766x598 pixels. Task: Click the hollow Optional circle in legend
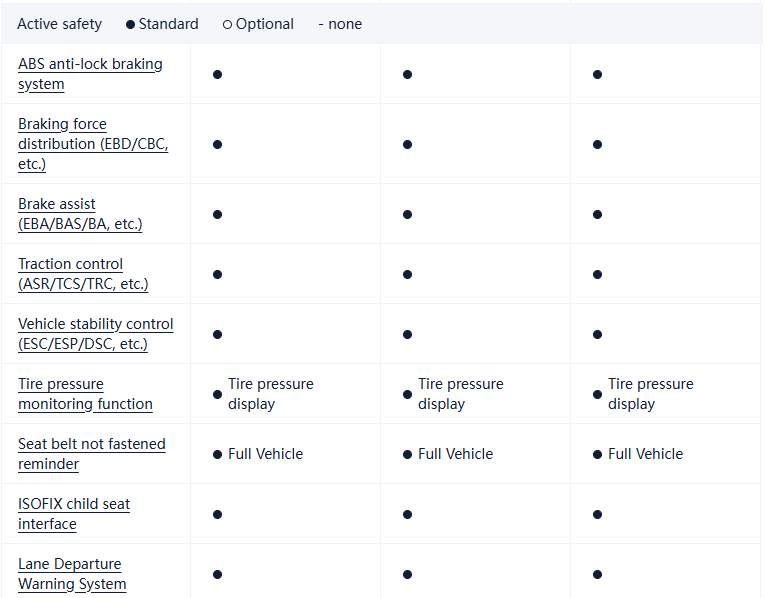point(227,24)
